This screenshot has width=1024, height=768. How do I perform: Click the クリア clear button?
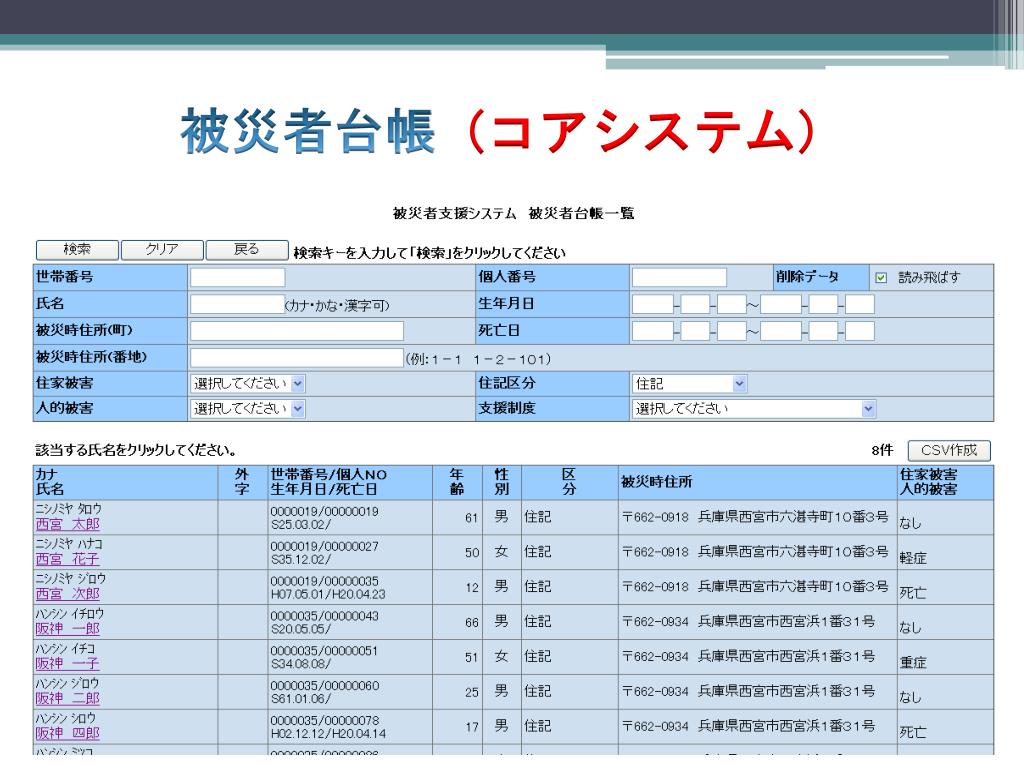click(162, 249)
